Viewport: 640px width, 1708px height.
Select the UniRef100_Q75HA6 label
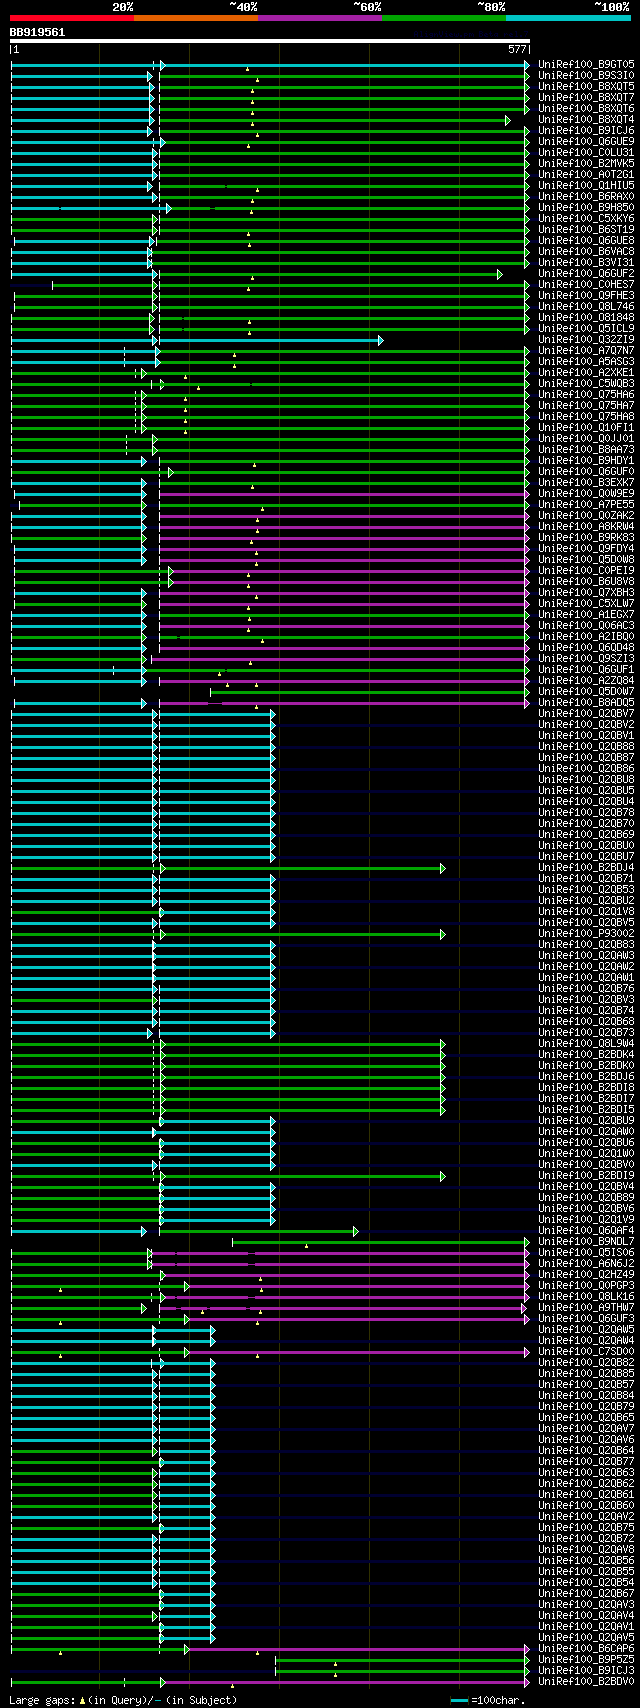(x=586, y=395)
